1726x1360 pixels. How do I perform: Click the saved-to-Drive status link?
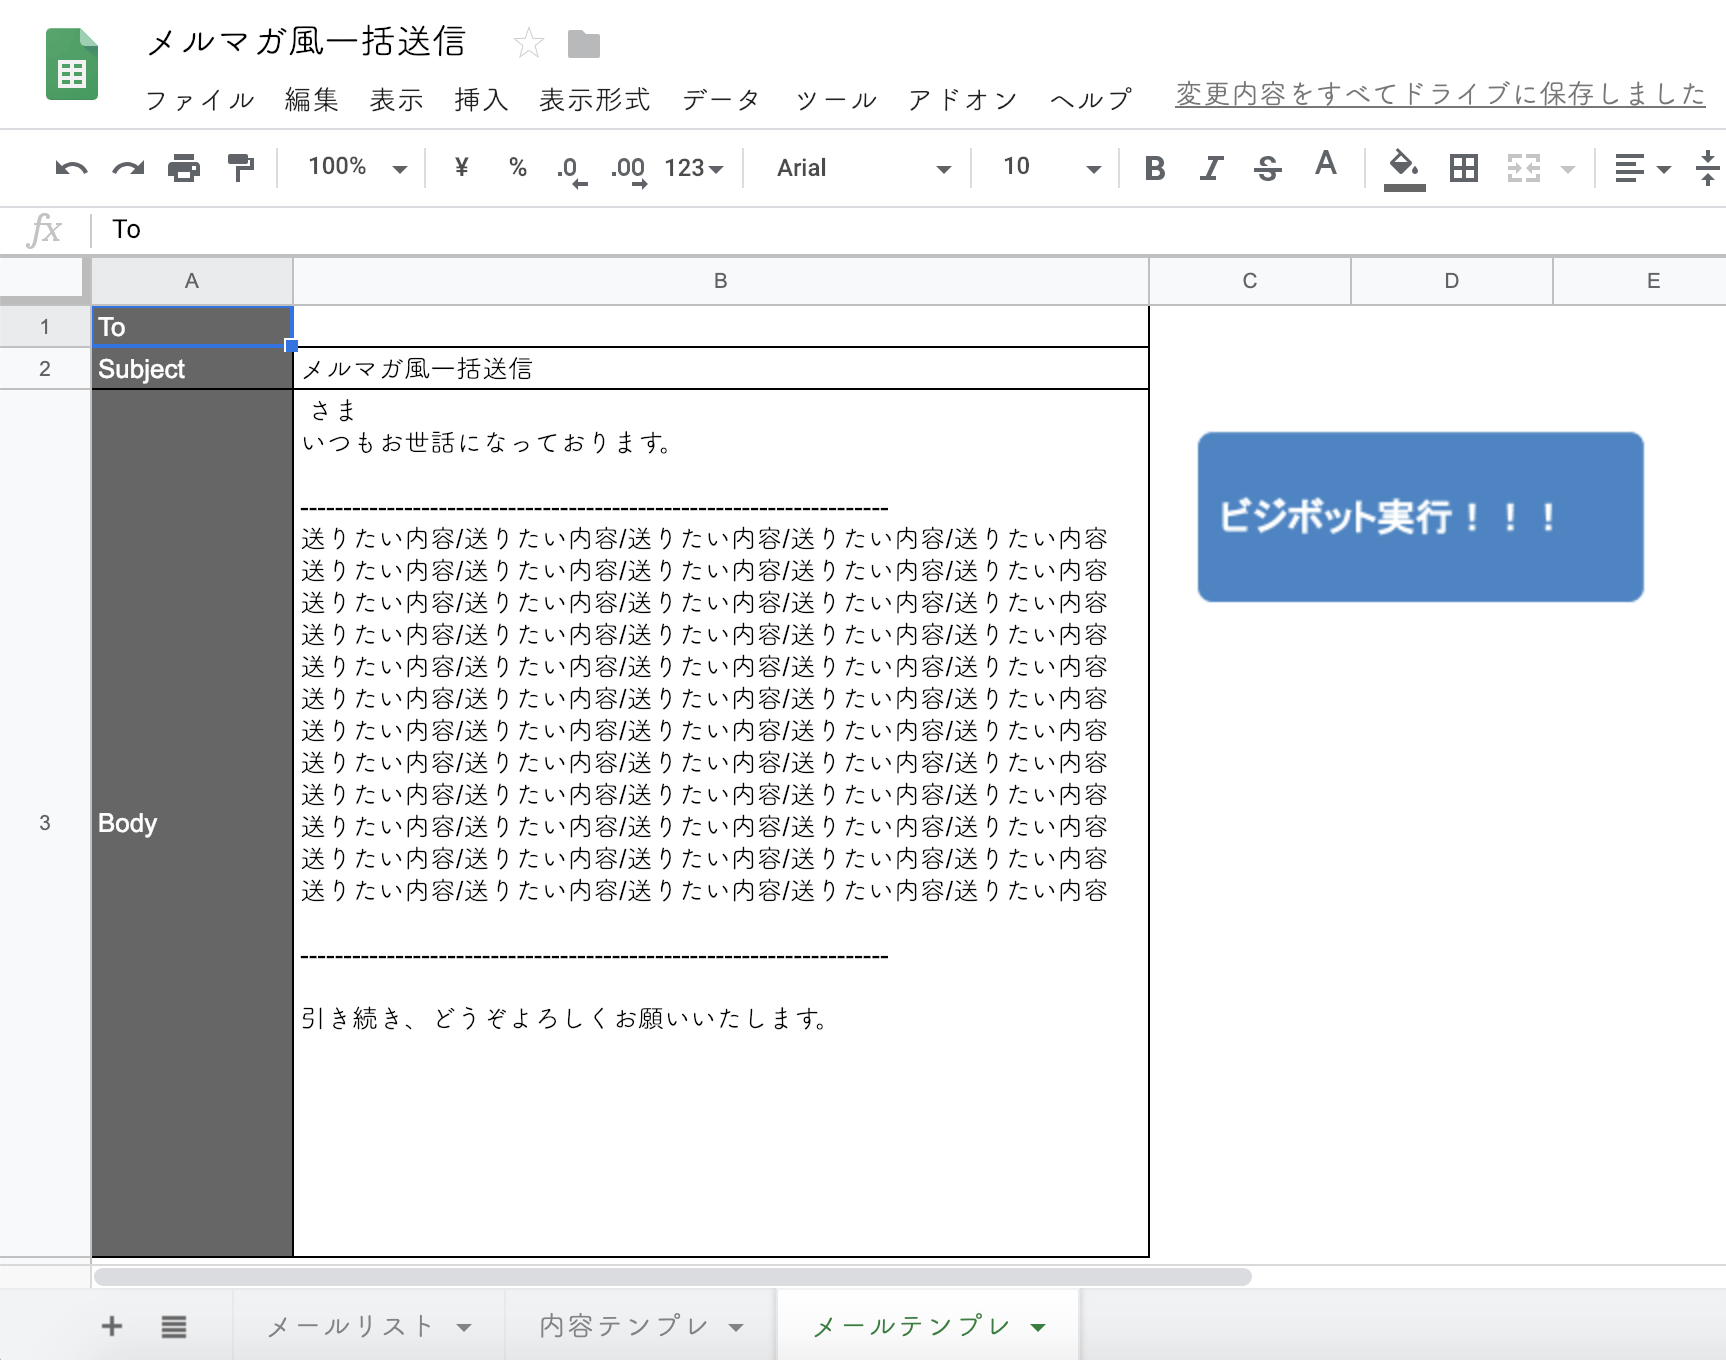pyautogui.click(x=1439, y=94)
